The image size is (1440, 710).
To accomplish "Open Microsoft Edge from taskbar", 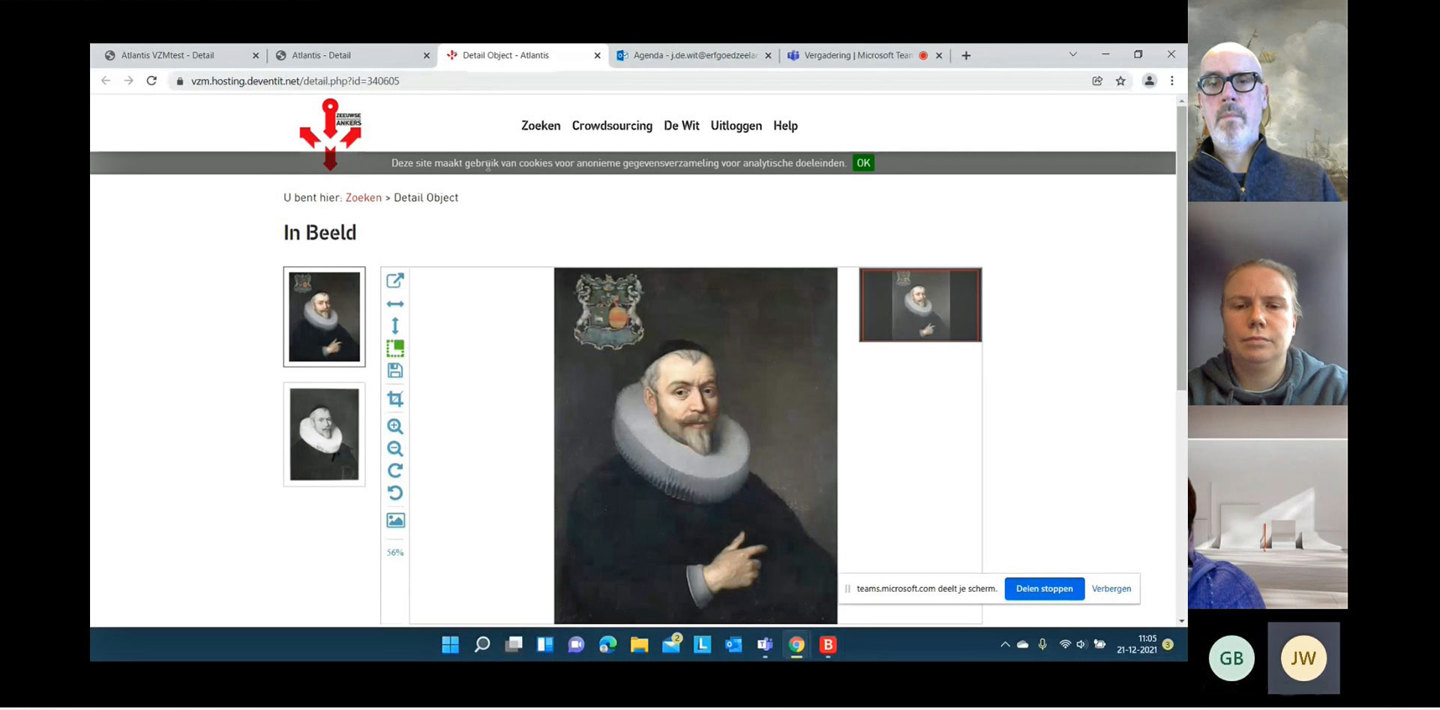I will (608, 645).
